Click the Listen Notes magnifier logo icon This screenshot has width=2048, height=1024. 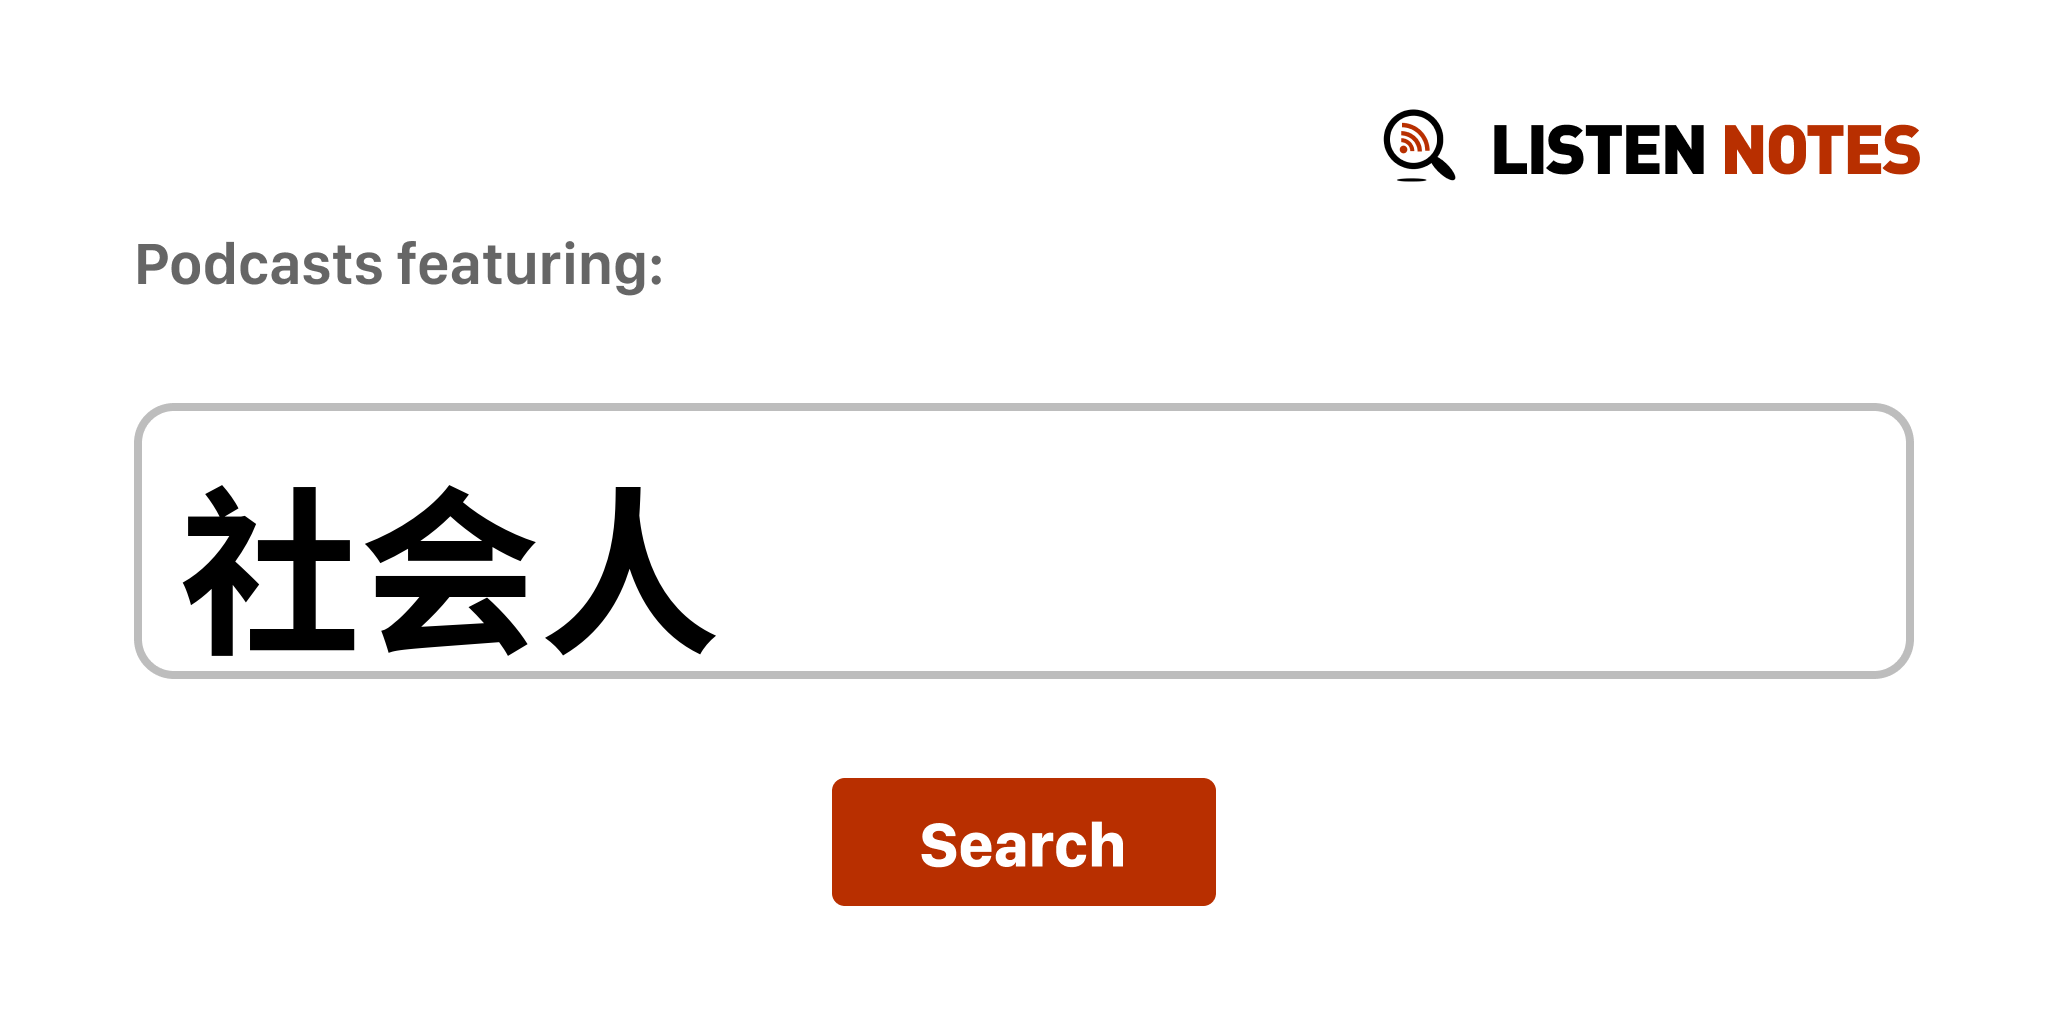tap(1419, 146)
